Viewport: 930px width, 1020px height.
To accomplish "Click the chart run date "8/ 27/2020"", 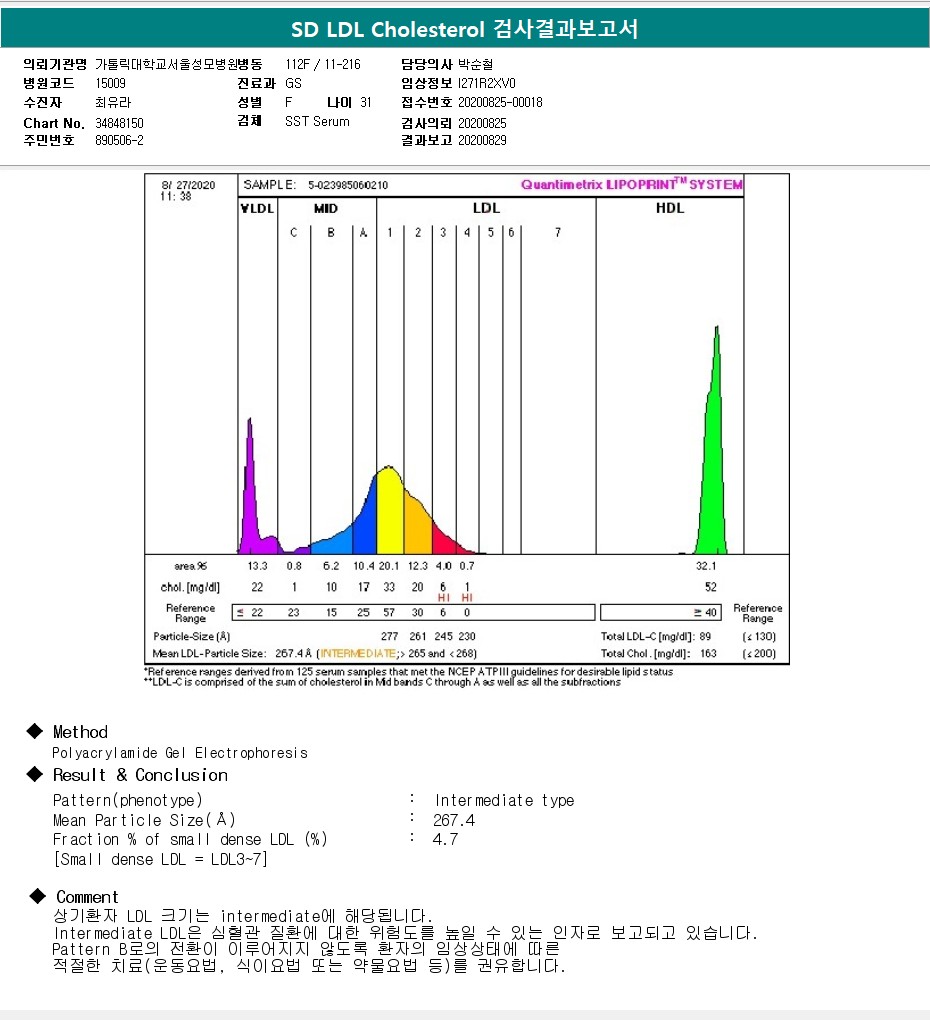I will pos(188,185).
